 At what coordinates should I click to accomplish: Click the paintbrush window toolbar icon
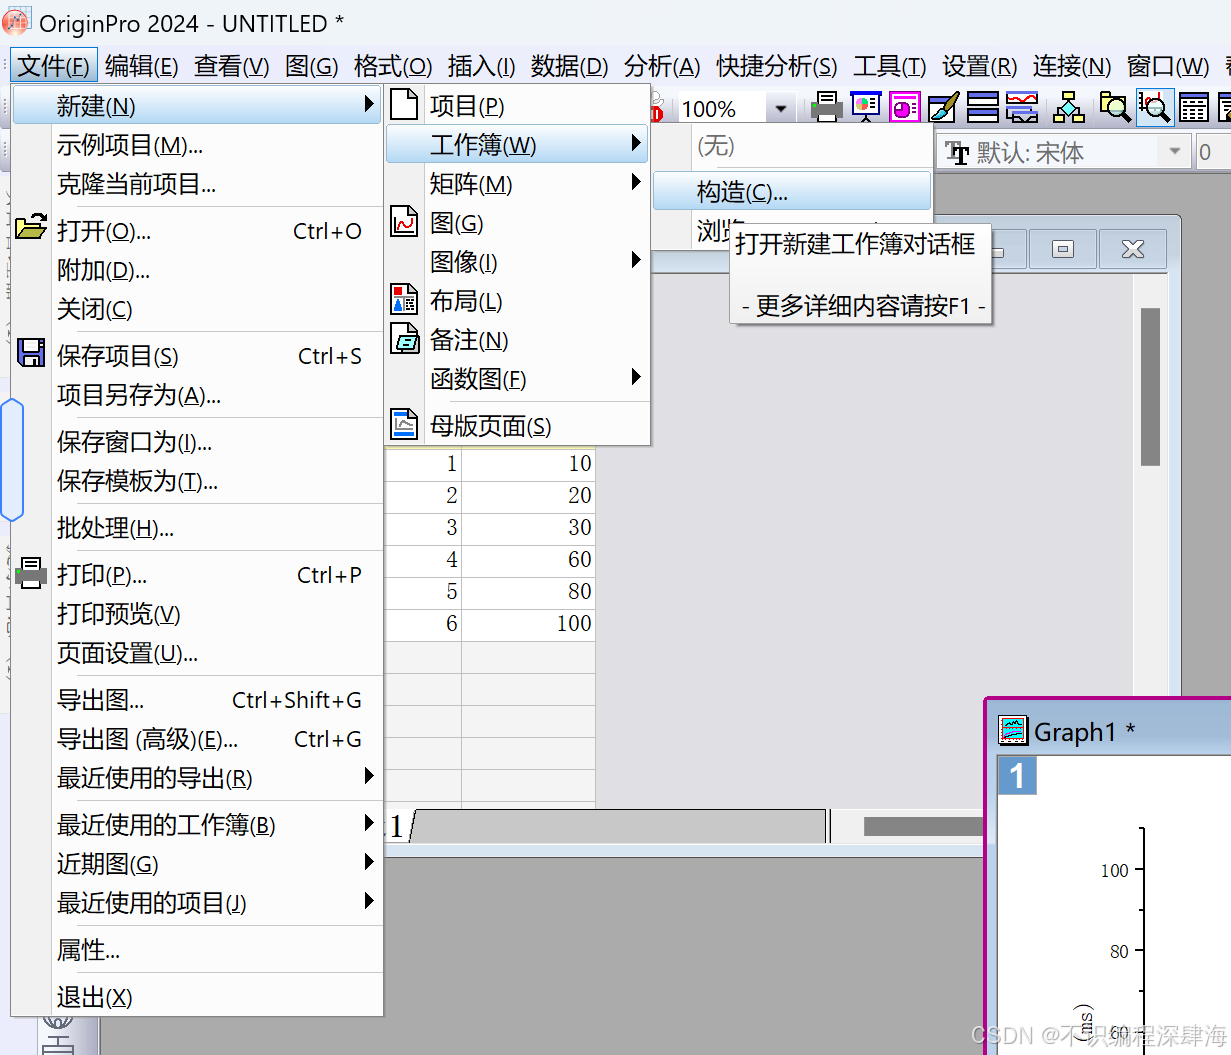(x=943, y=107)
